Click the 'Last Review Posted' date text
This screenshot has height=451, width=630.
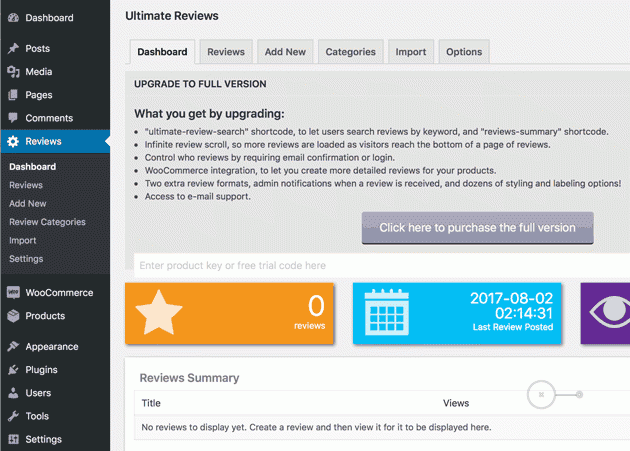coord(512,312)
